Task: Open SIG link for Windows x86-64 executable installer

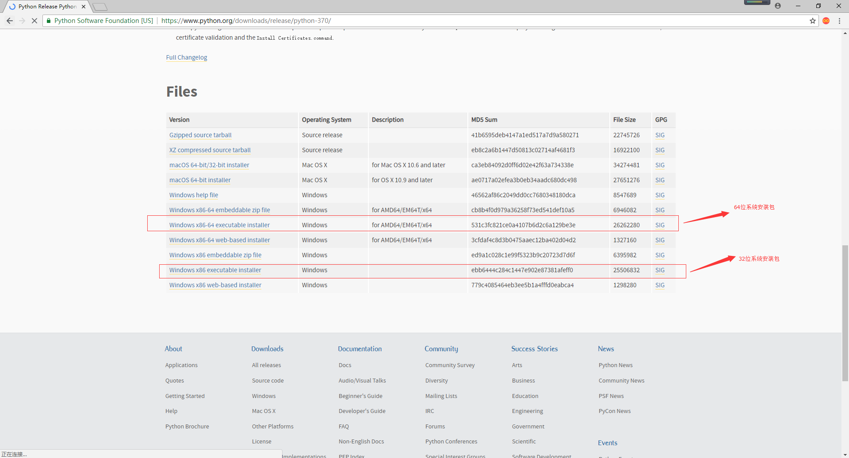Action: point(659,225)
